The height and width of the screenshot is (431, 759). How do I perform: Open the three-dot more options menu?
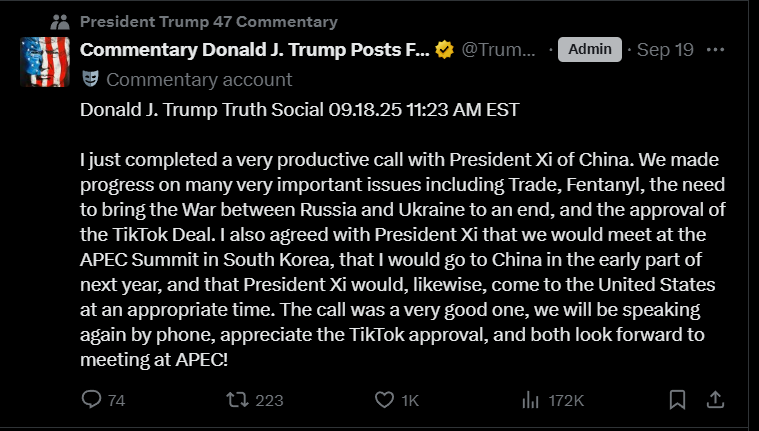point(715,49)
